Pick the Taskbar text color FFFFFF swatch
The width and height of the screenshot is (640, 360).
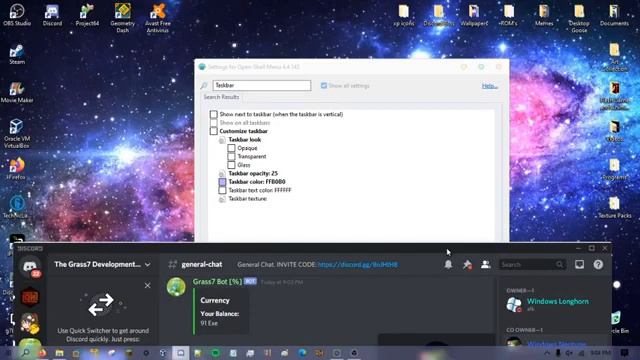point(222,190)
